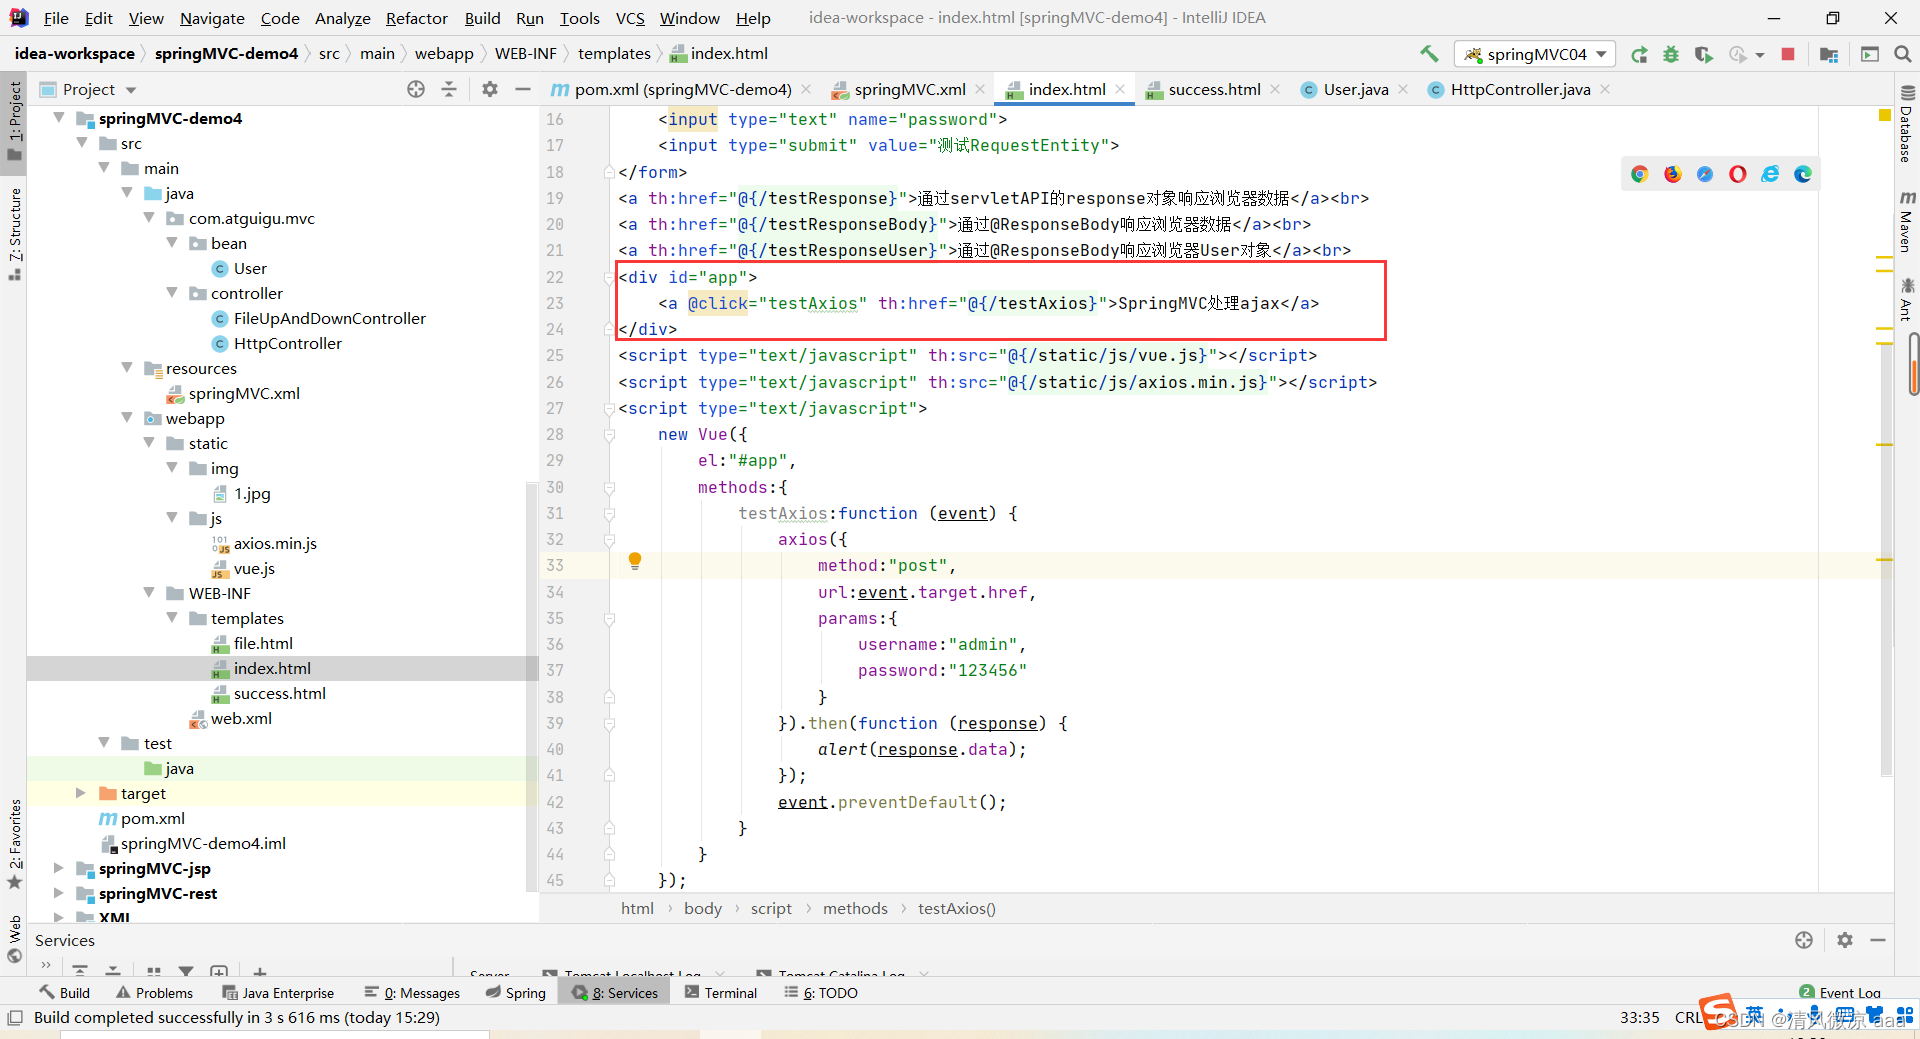
Task: Expand the springMVC-rest module node
Action: click(59, 893)
